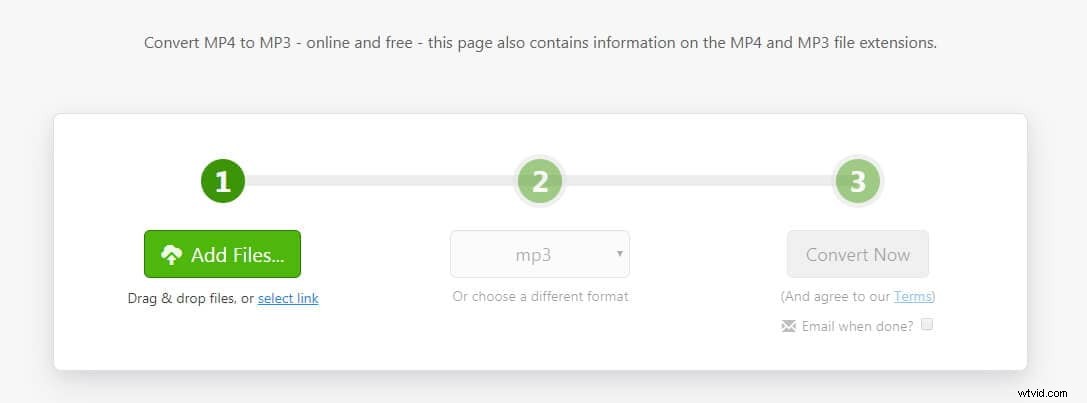Open the 'select link' hyperlink
Viewport: 1087px width, 403px height.
pos(288,299)
